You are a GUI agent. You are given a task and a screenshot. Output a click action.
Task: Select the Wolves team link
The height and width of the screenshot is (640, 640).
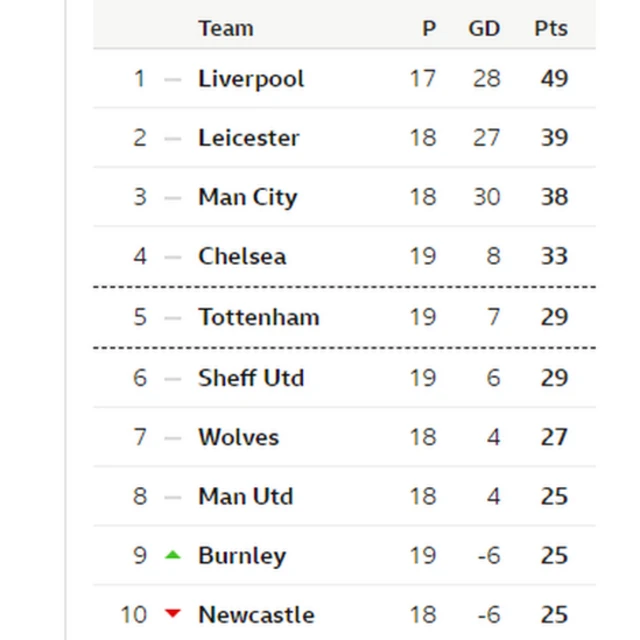pos(238,437)
